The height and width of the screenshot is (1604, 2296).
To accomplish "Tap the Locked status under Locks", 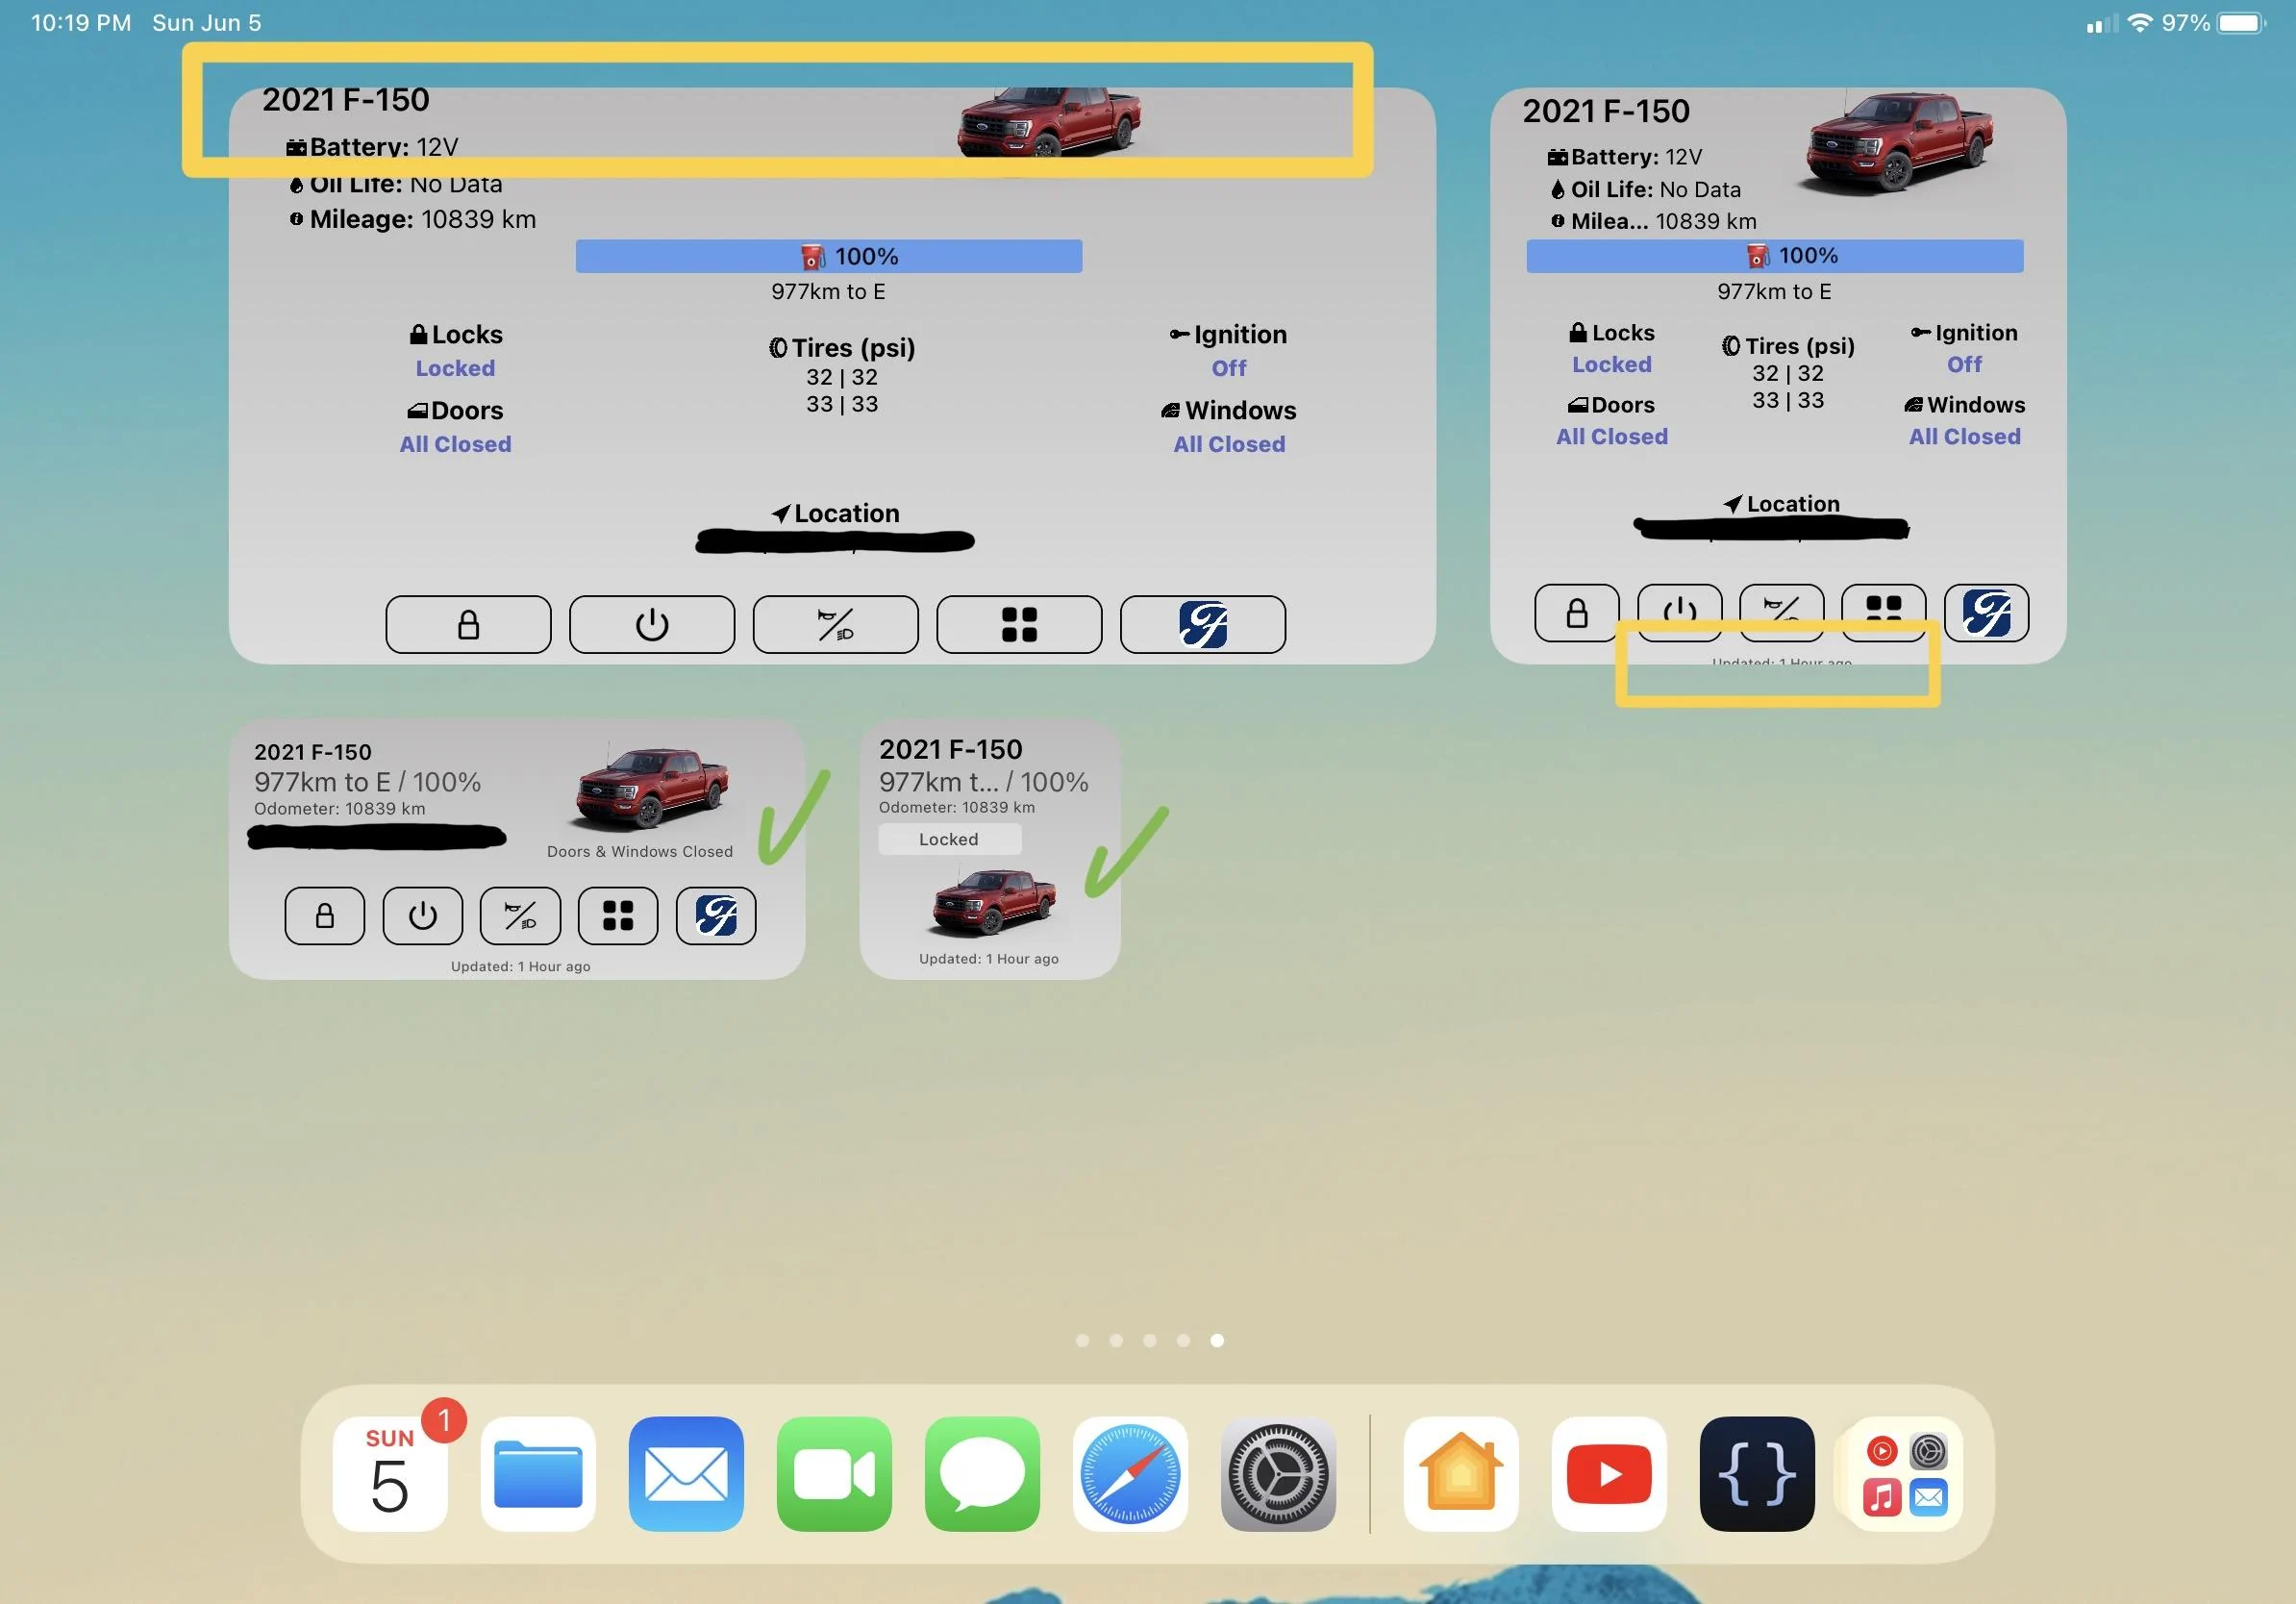I will (455, 368).
